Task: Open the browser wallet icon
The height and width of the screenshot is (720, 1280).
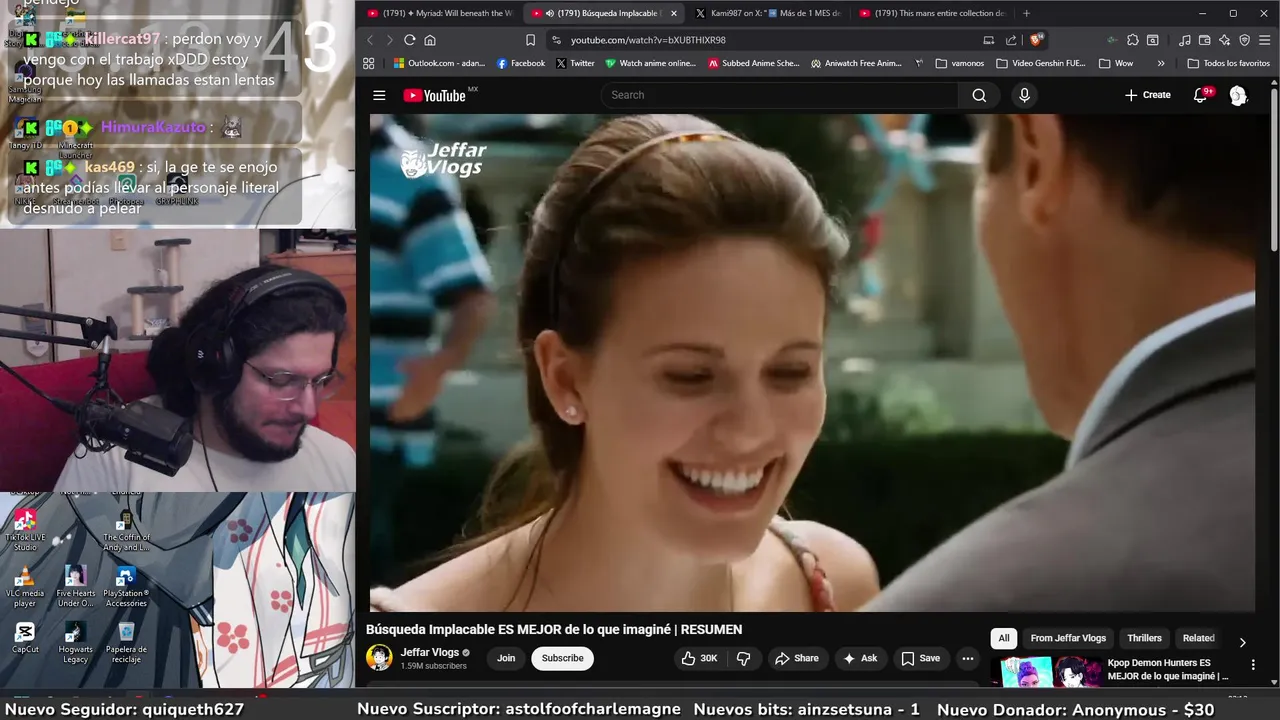Action: click(1205, 40)
